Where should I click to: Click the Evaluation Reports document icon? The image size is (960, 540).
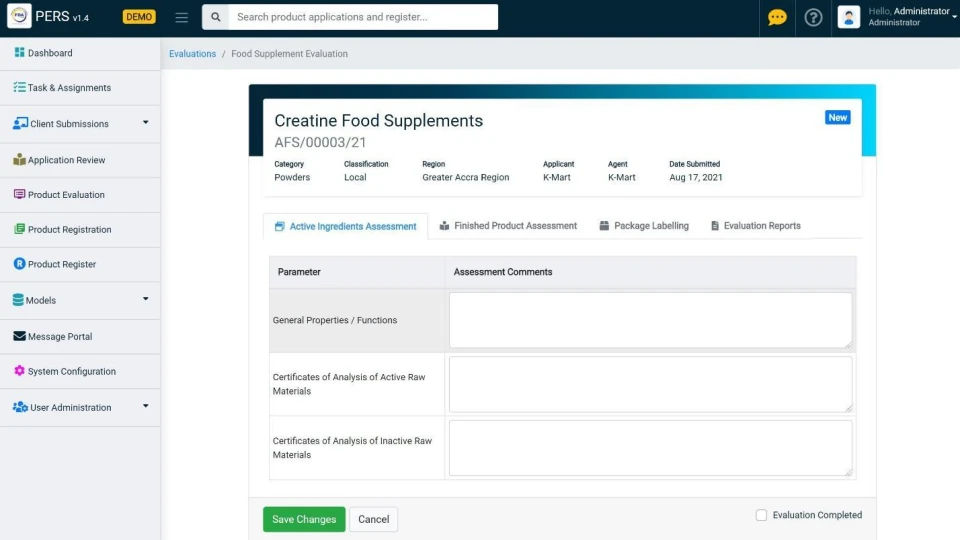[714, 226]
